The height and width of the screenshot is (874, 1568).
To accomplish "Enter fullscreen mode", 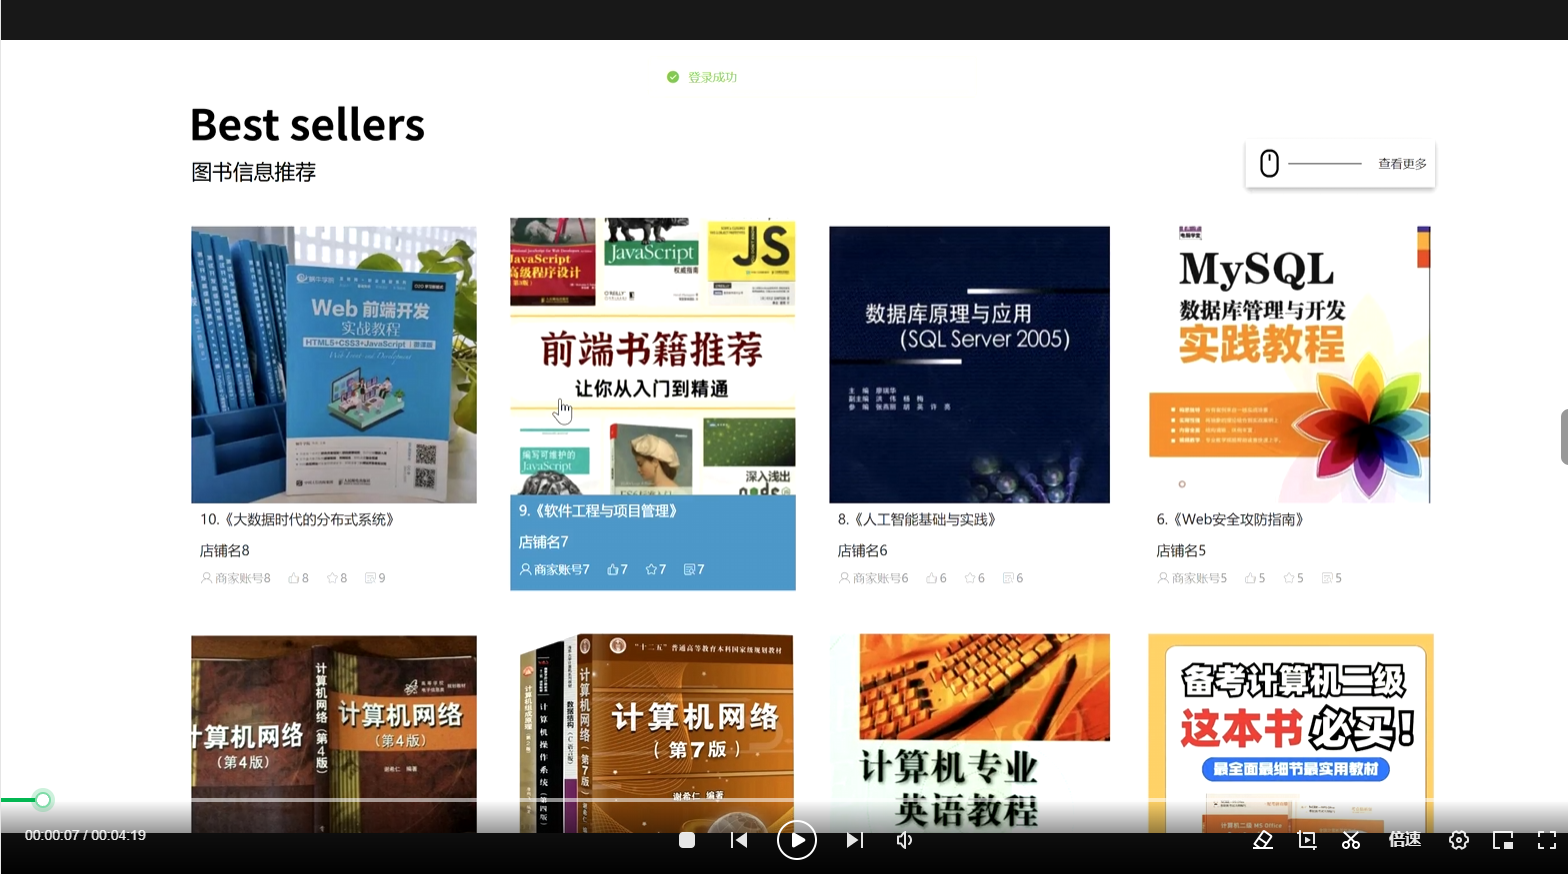I will click(1546, 840).
